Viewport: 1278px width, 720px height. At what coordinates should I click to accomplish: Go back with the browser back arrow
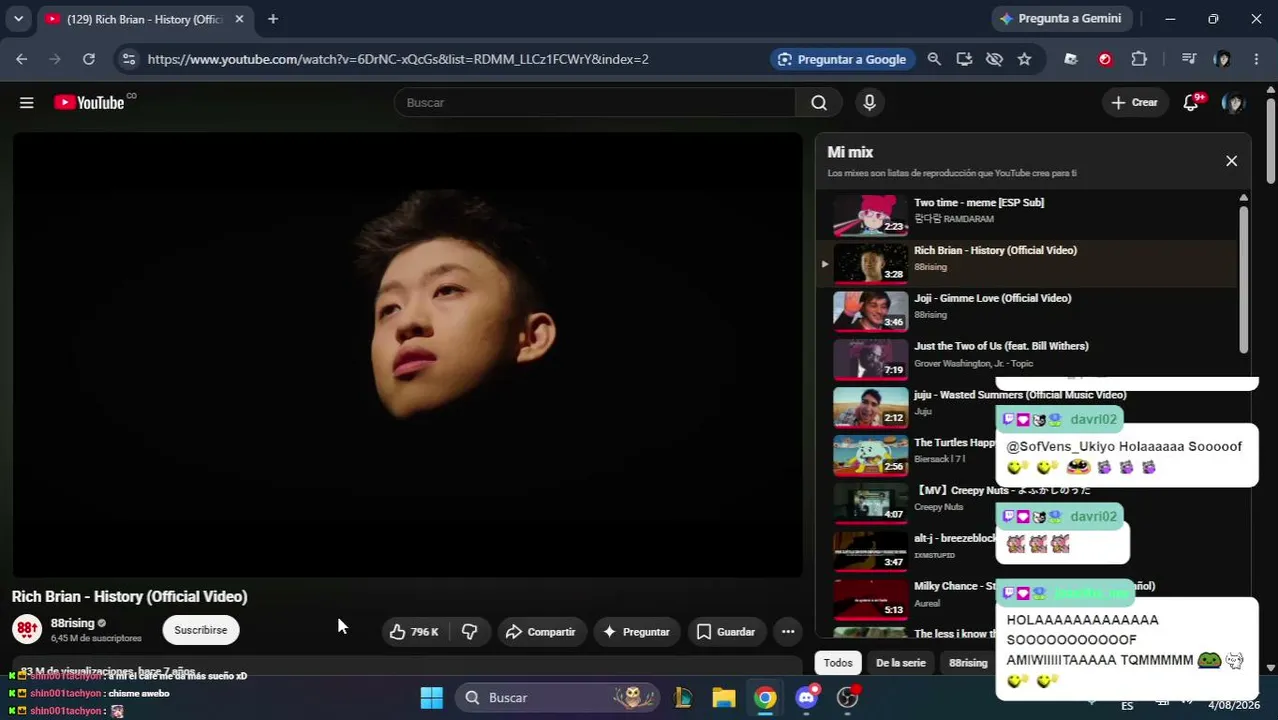pyautogui.click(x=22, y=59)
